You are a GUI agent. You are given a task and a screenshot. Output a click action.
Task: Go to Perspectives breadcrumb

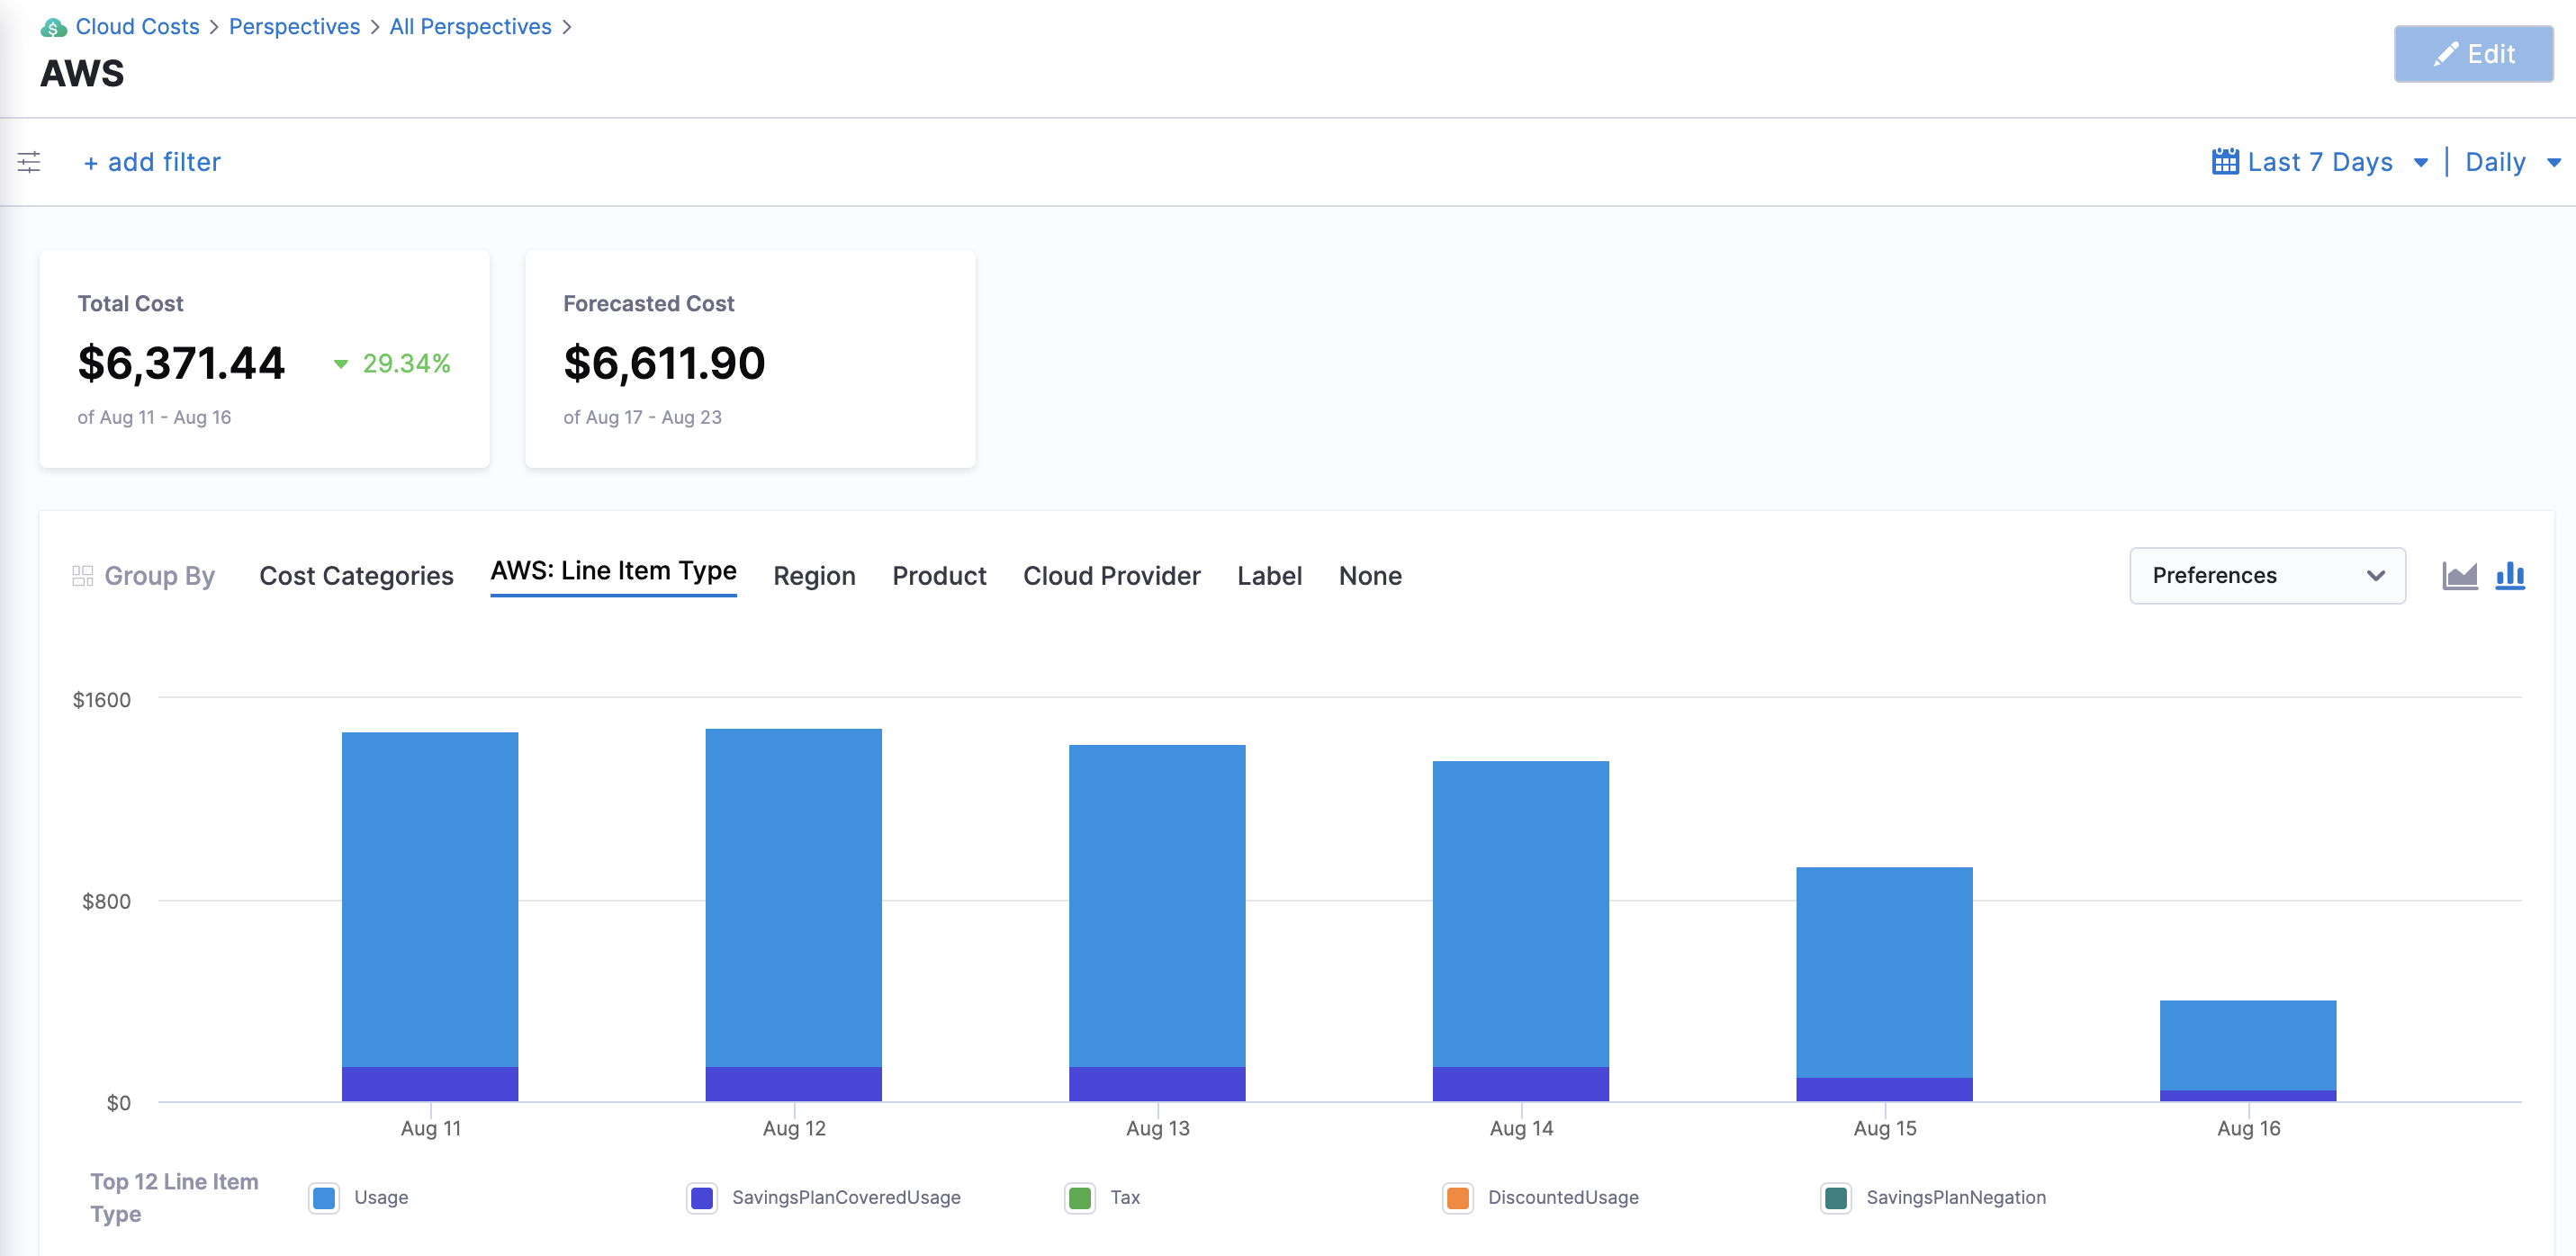294,27
